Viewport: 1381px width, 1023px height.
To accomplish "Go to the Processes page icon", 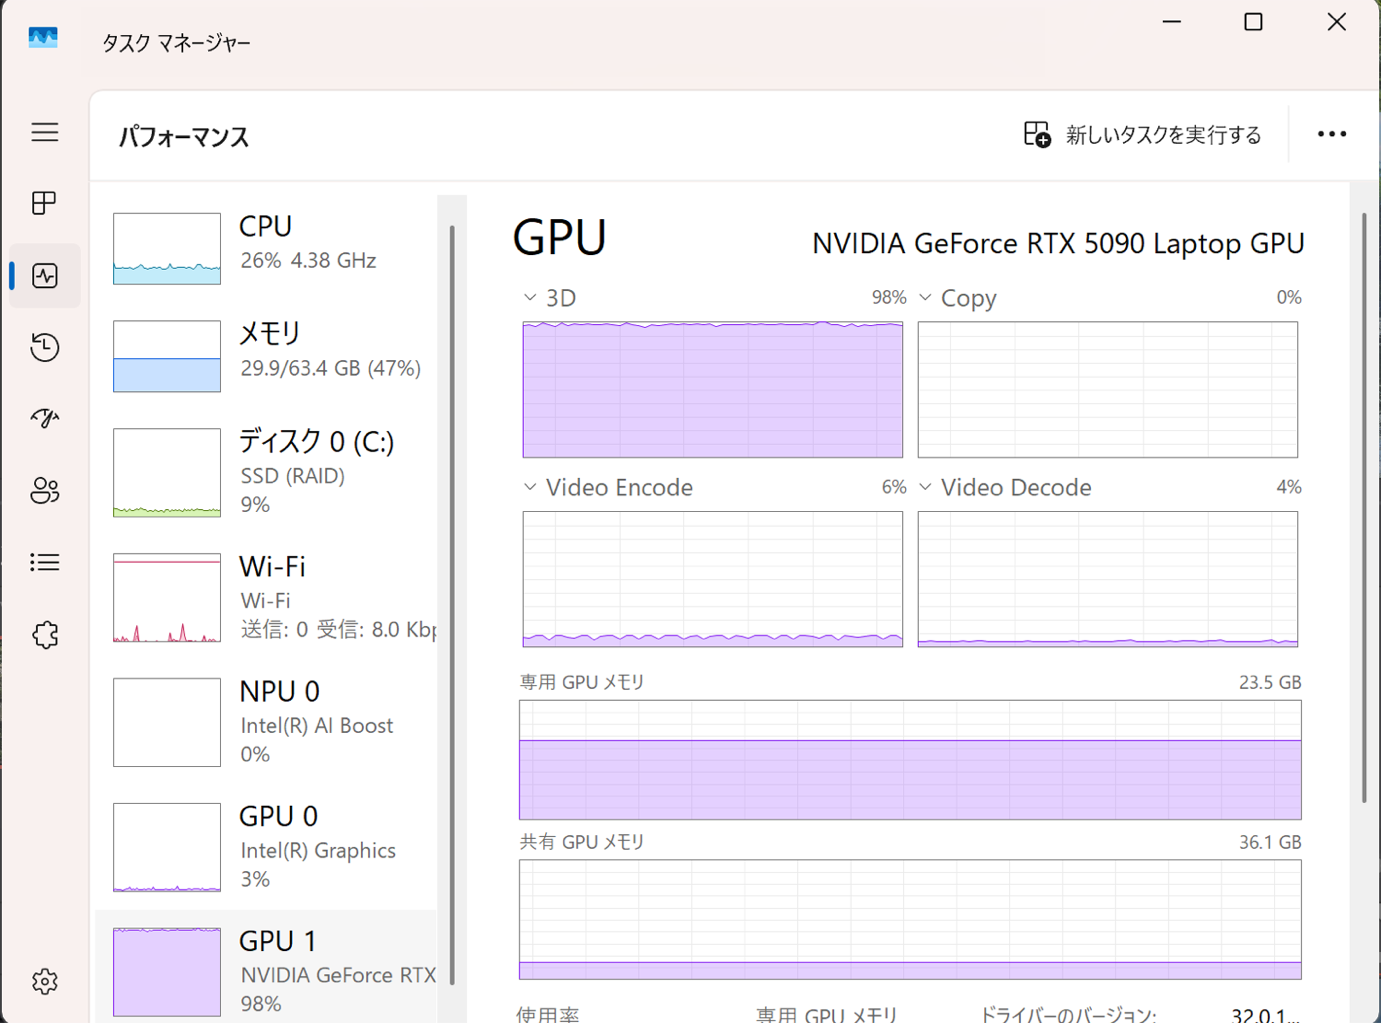I will pyautogui.click(x=45, y=203).
